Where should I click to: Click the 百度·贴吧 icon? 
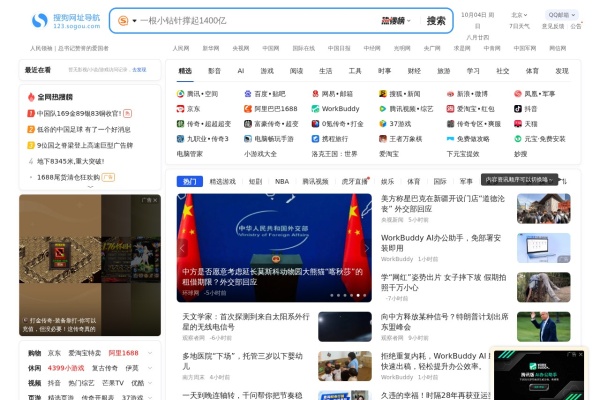pyautogui.click(x=248, y=94)
